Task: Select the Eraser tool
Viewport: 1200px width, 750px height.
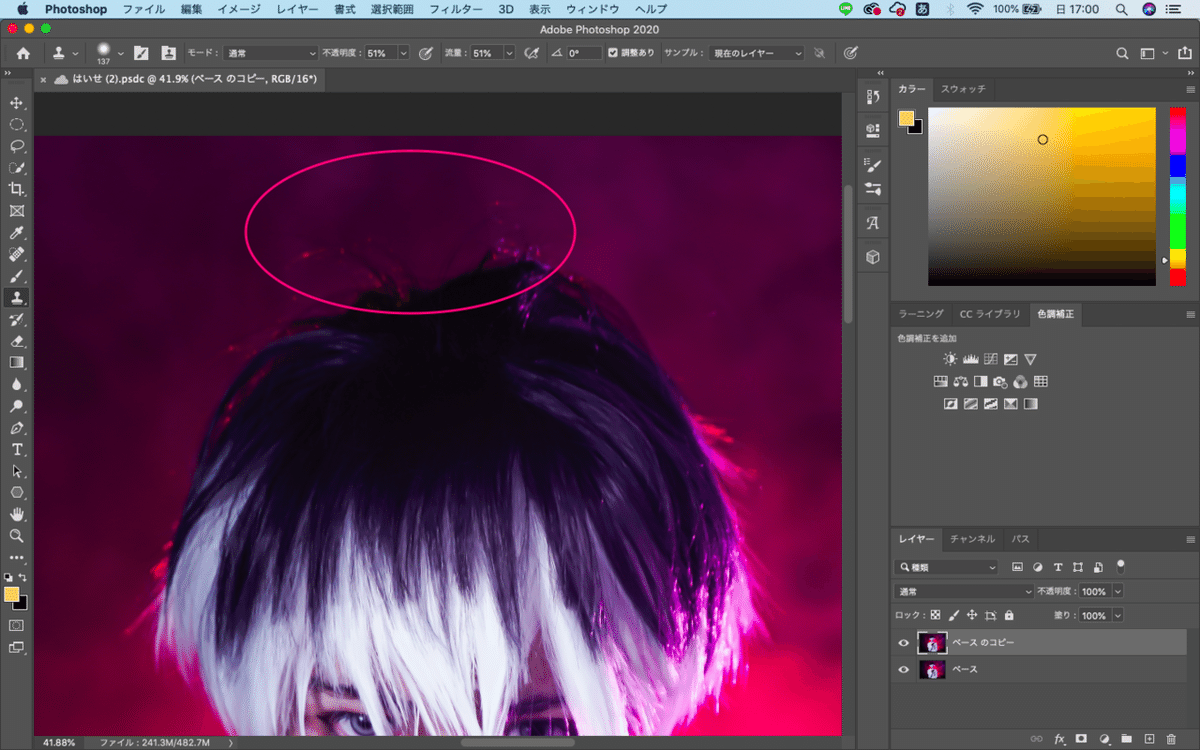Action: pyautogui.click(x=17, y=341)
